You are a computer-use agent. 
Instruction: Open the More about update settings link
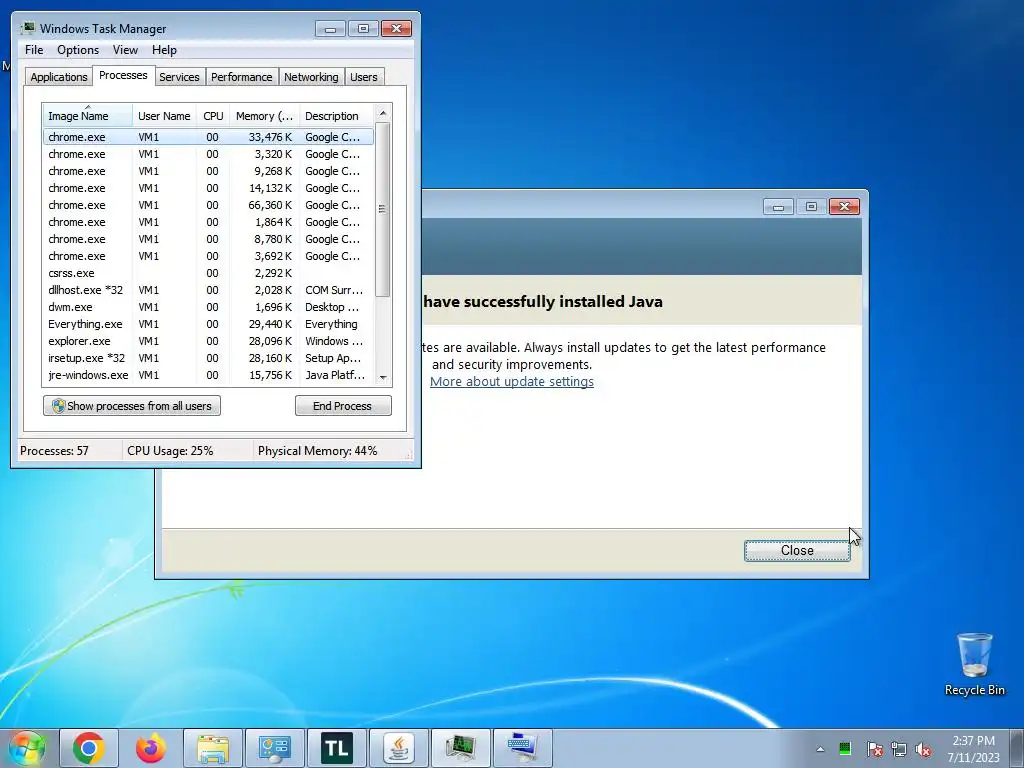tap(511, 381)
